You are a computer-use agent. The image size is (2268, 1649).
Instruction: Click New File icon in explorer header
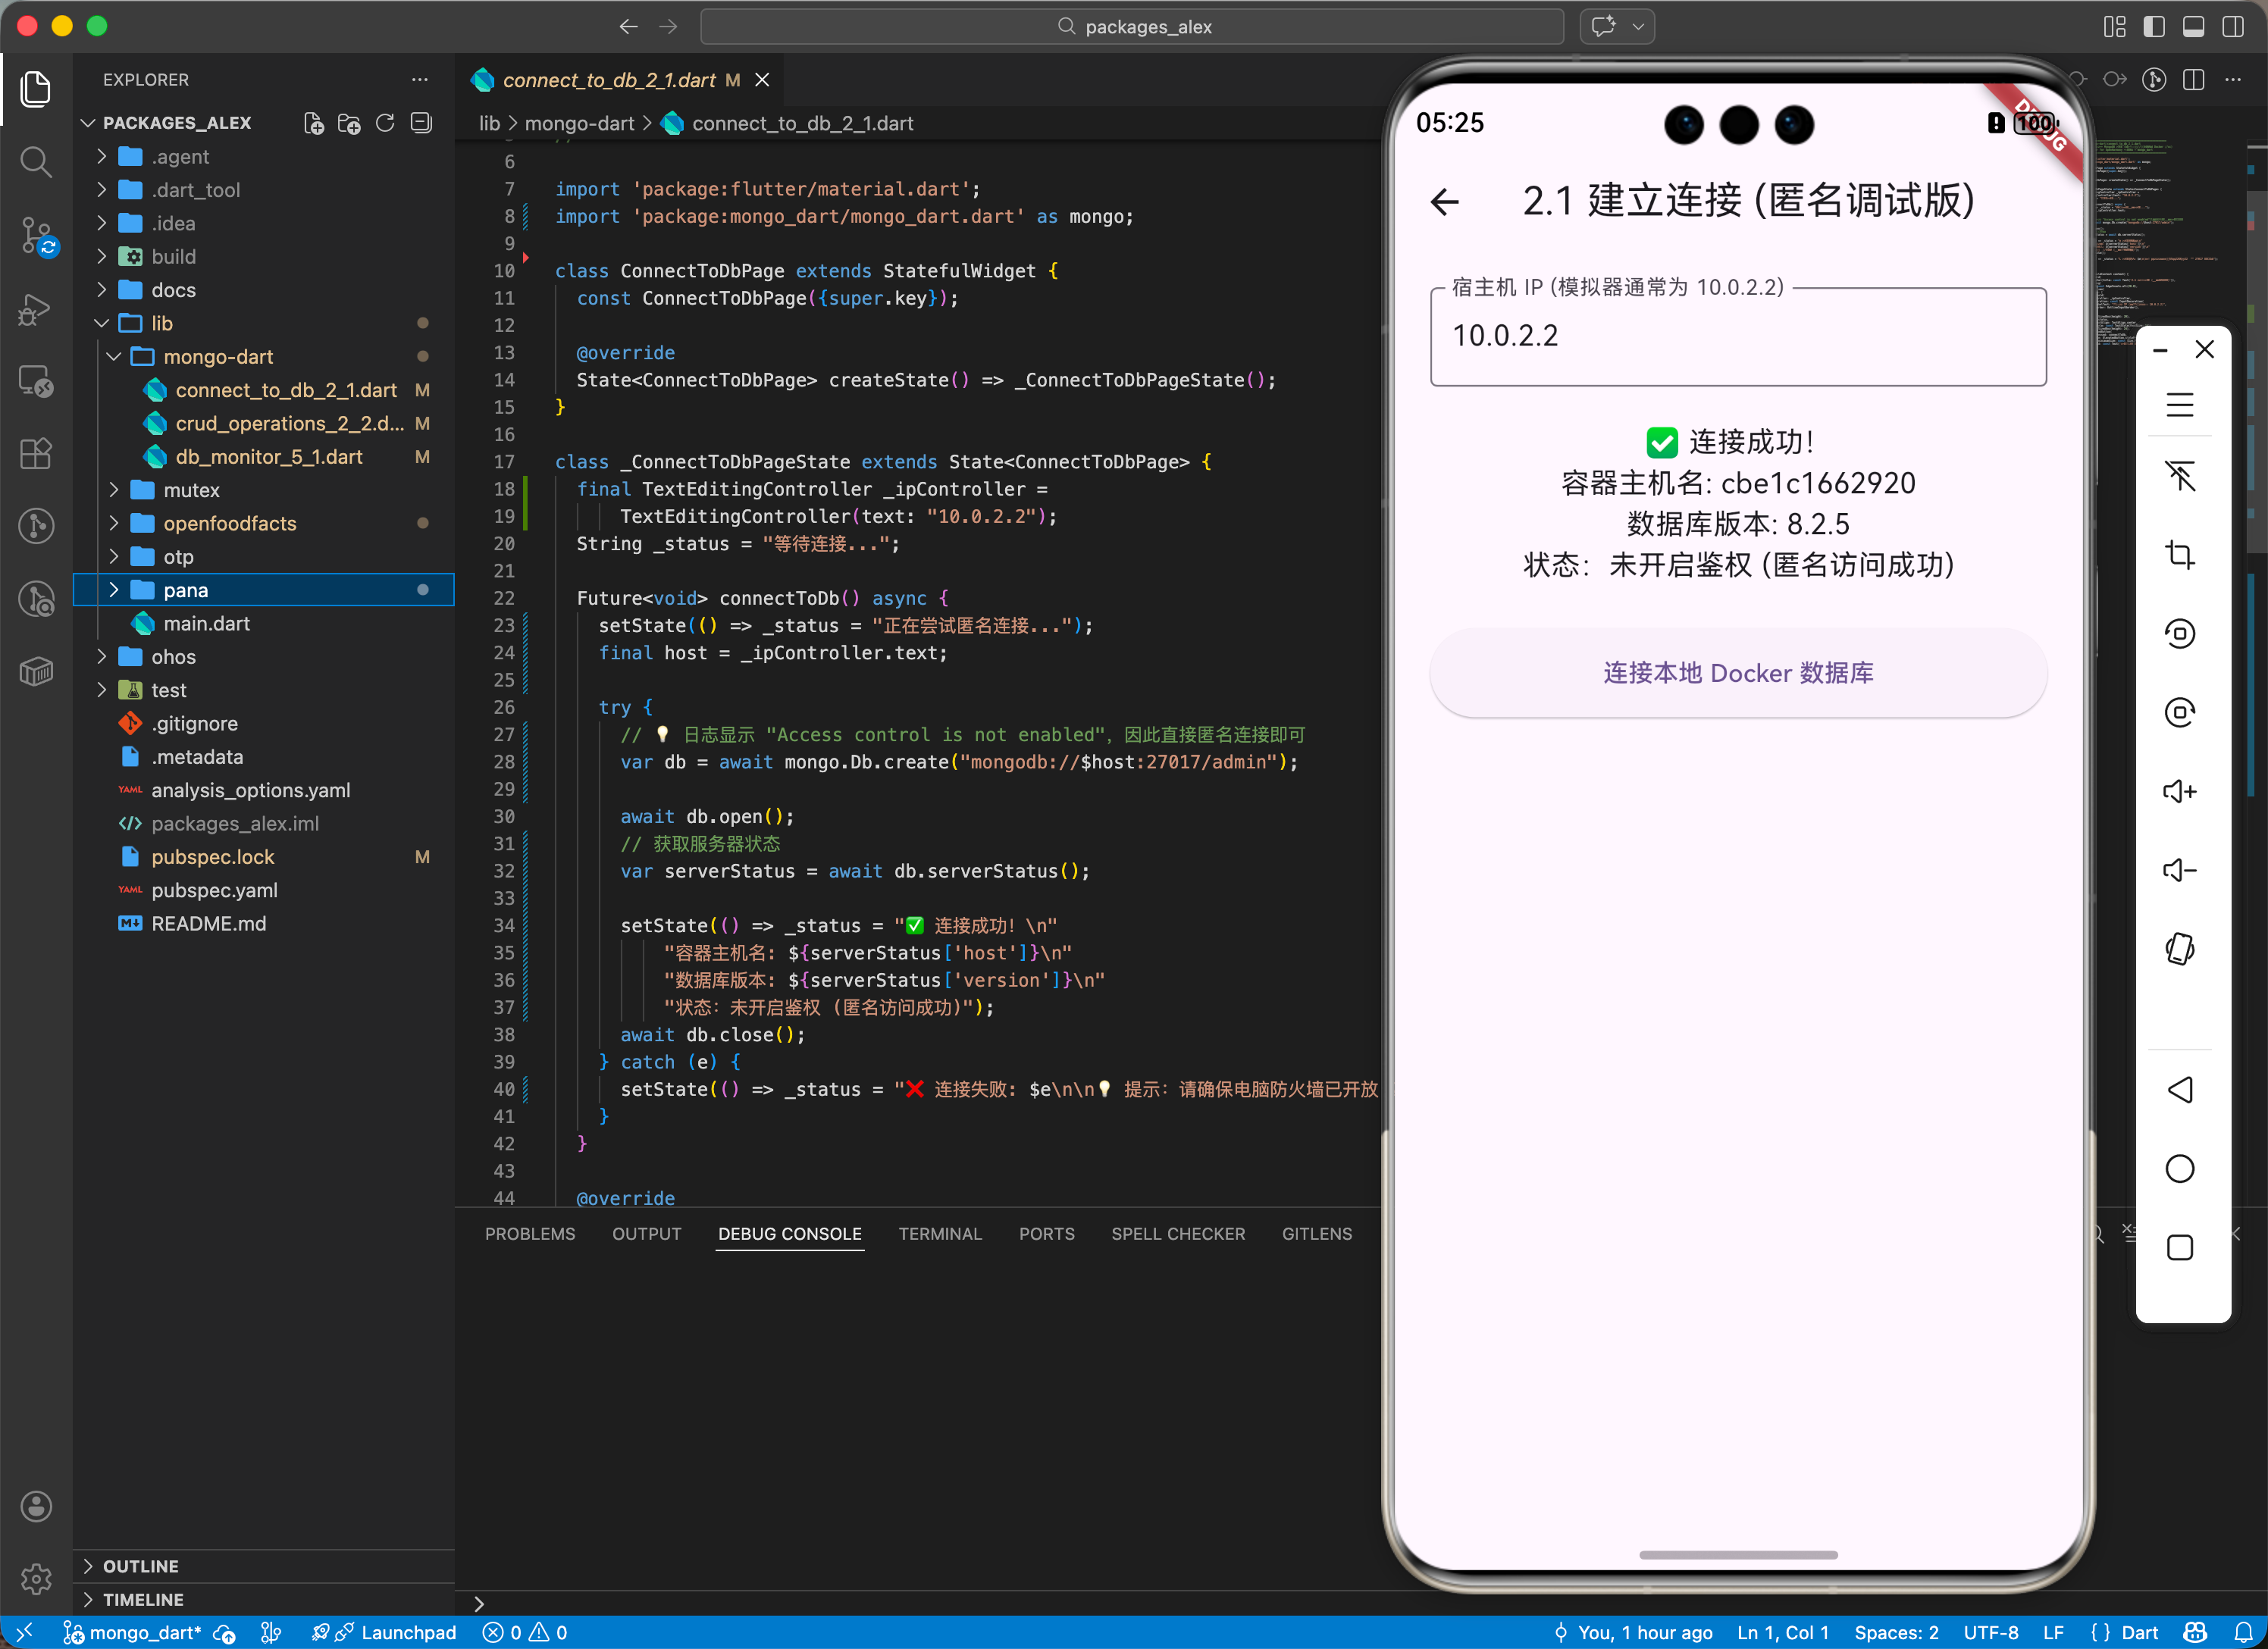coord(313,123)
